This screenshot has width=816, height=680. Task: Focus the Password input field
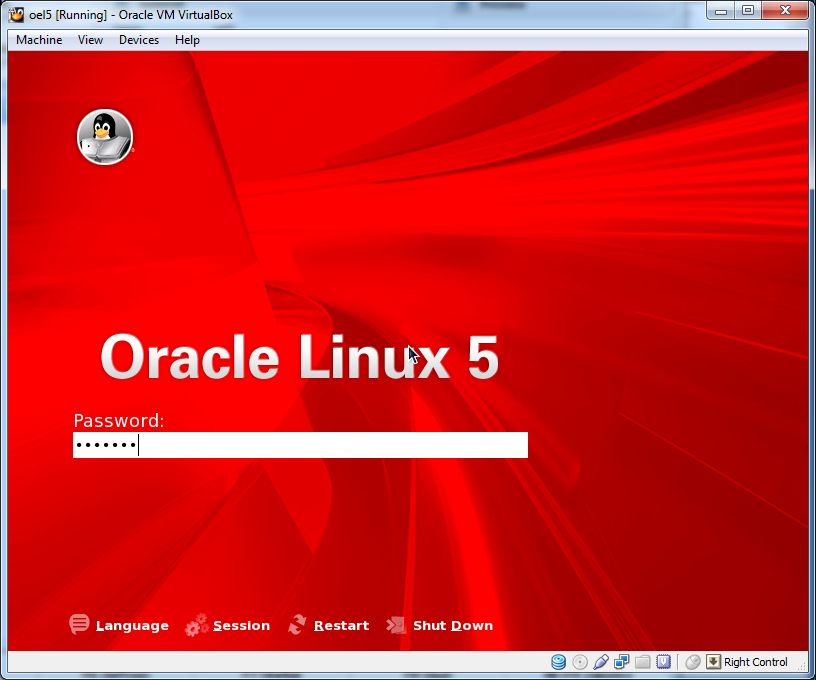click(x=300, y=445)
